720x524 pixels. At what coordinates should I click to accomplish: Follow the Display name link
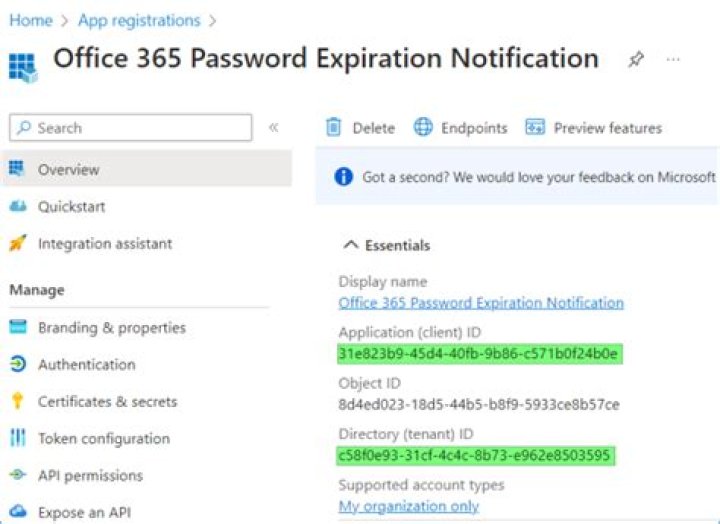pos(481,303)
